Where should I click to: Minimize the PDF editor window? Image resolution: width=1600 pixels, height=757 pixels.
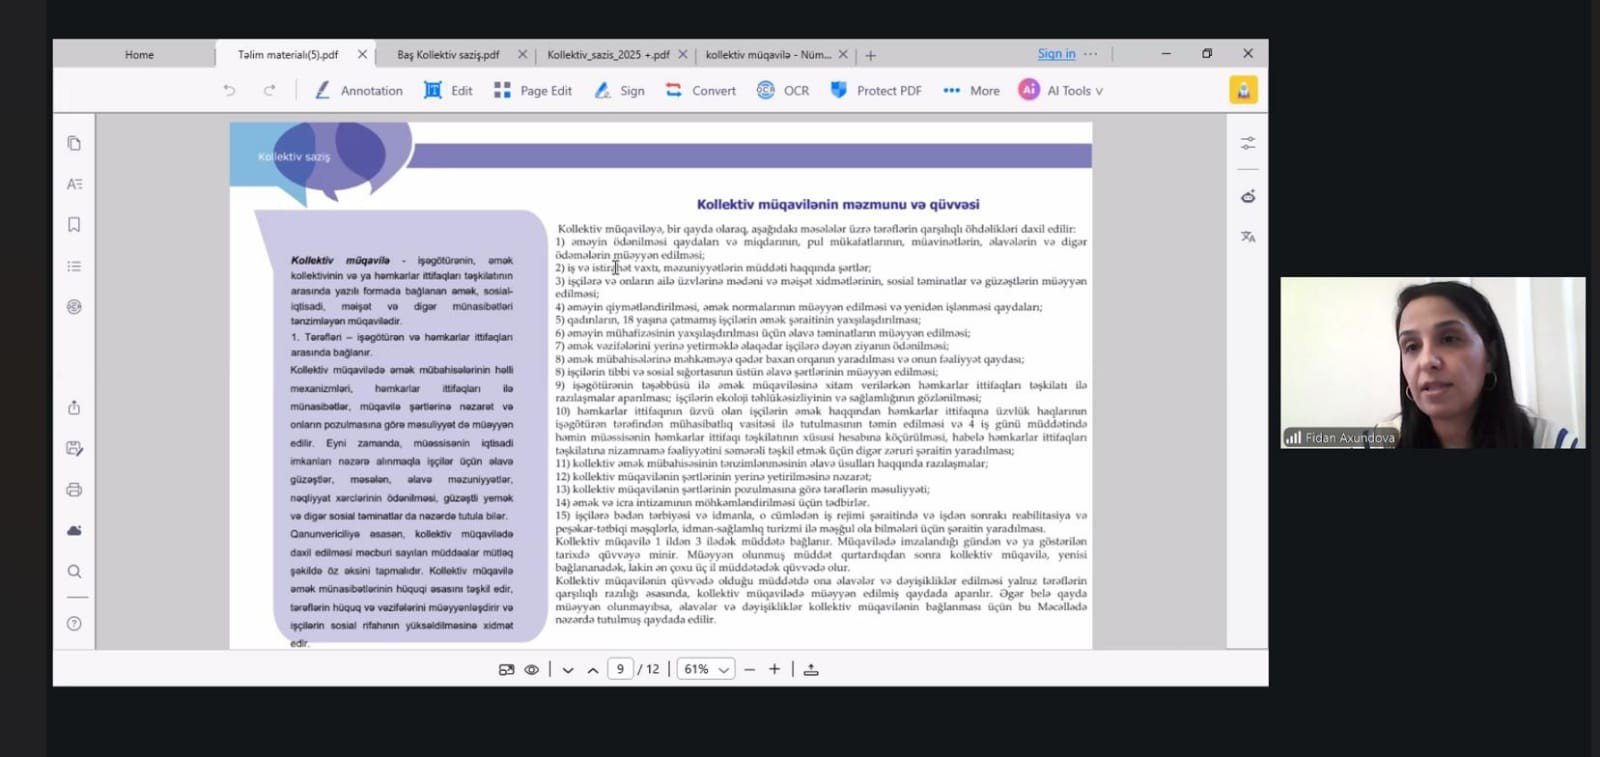pyautogui.click(x=1166, y=54)
